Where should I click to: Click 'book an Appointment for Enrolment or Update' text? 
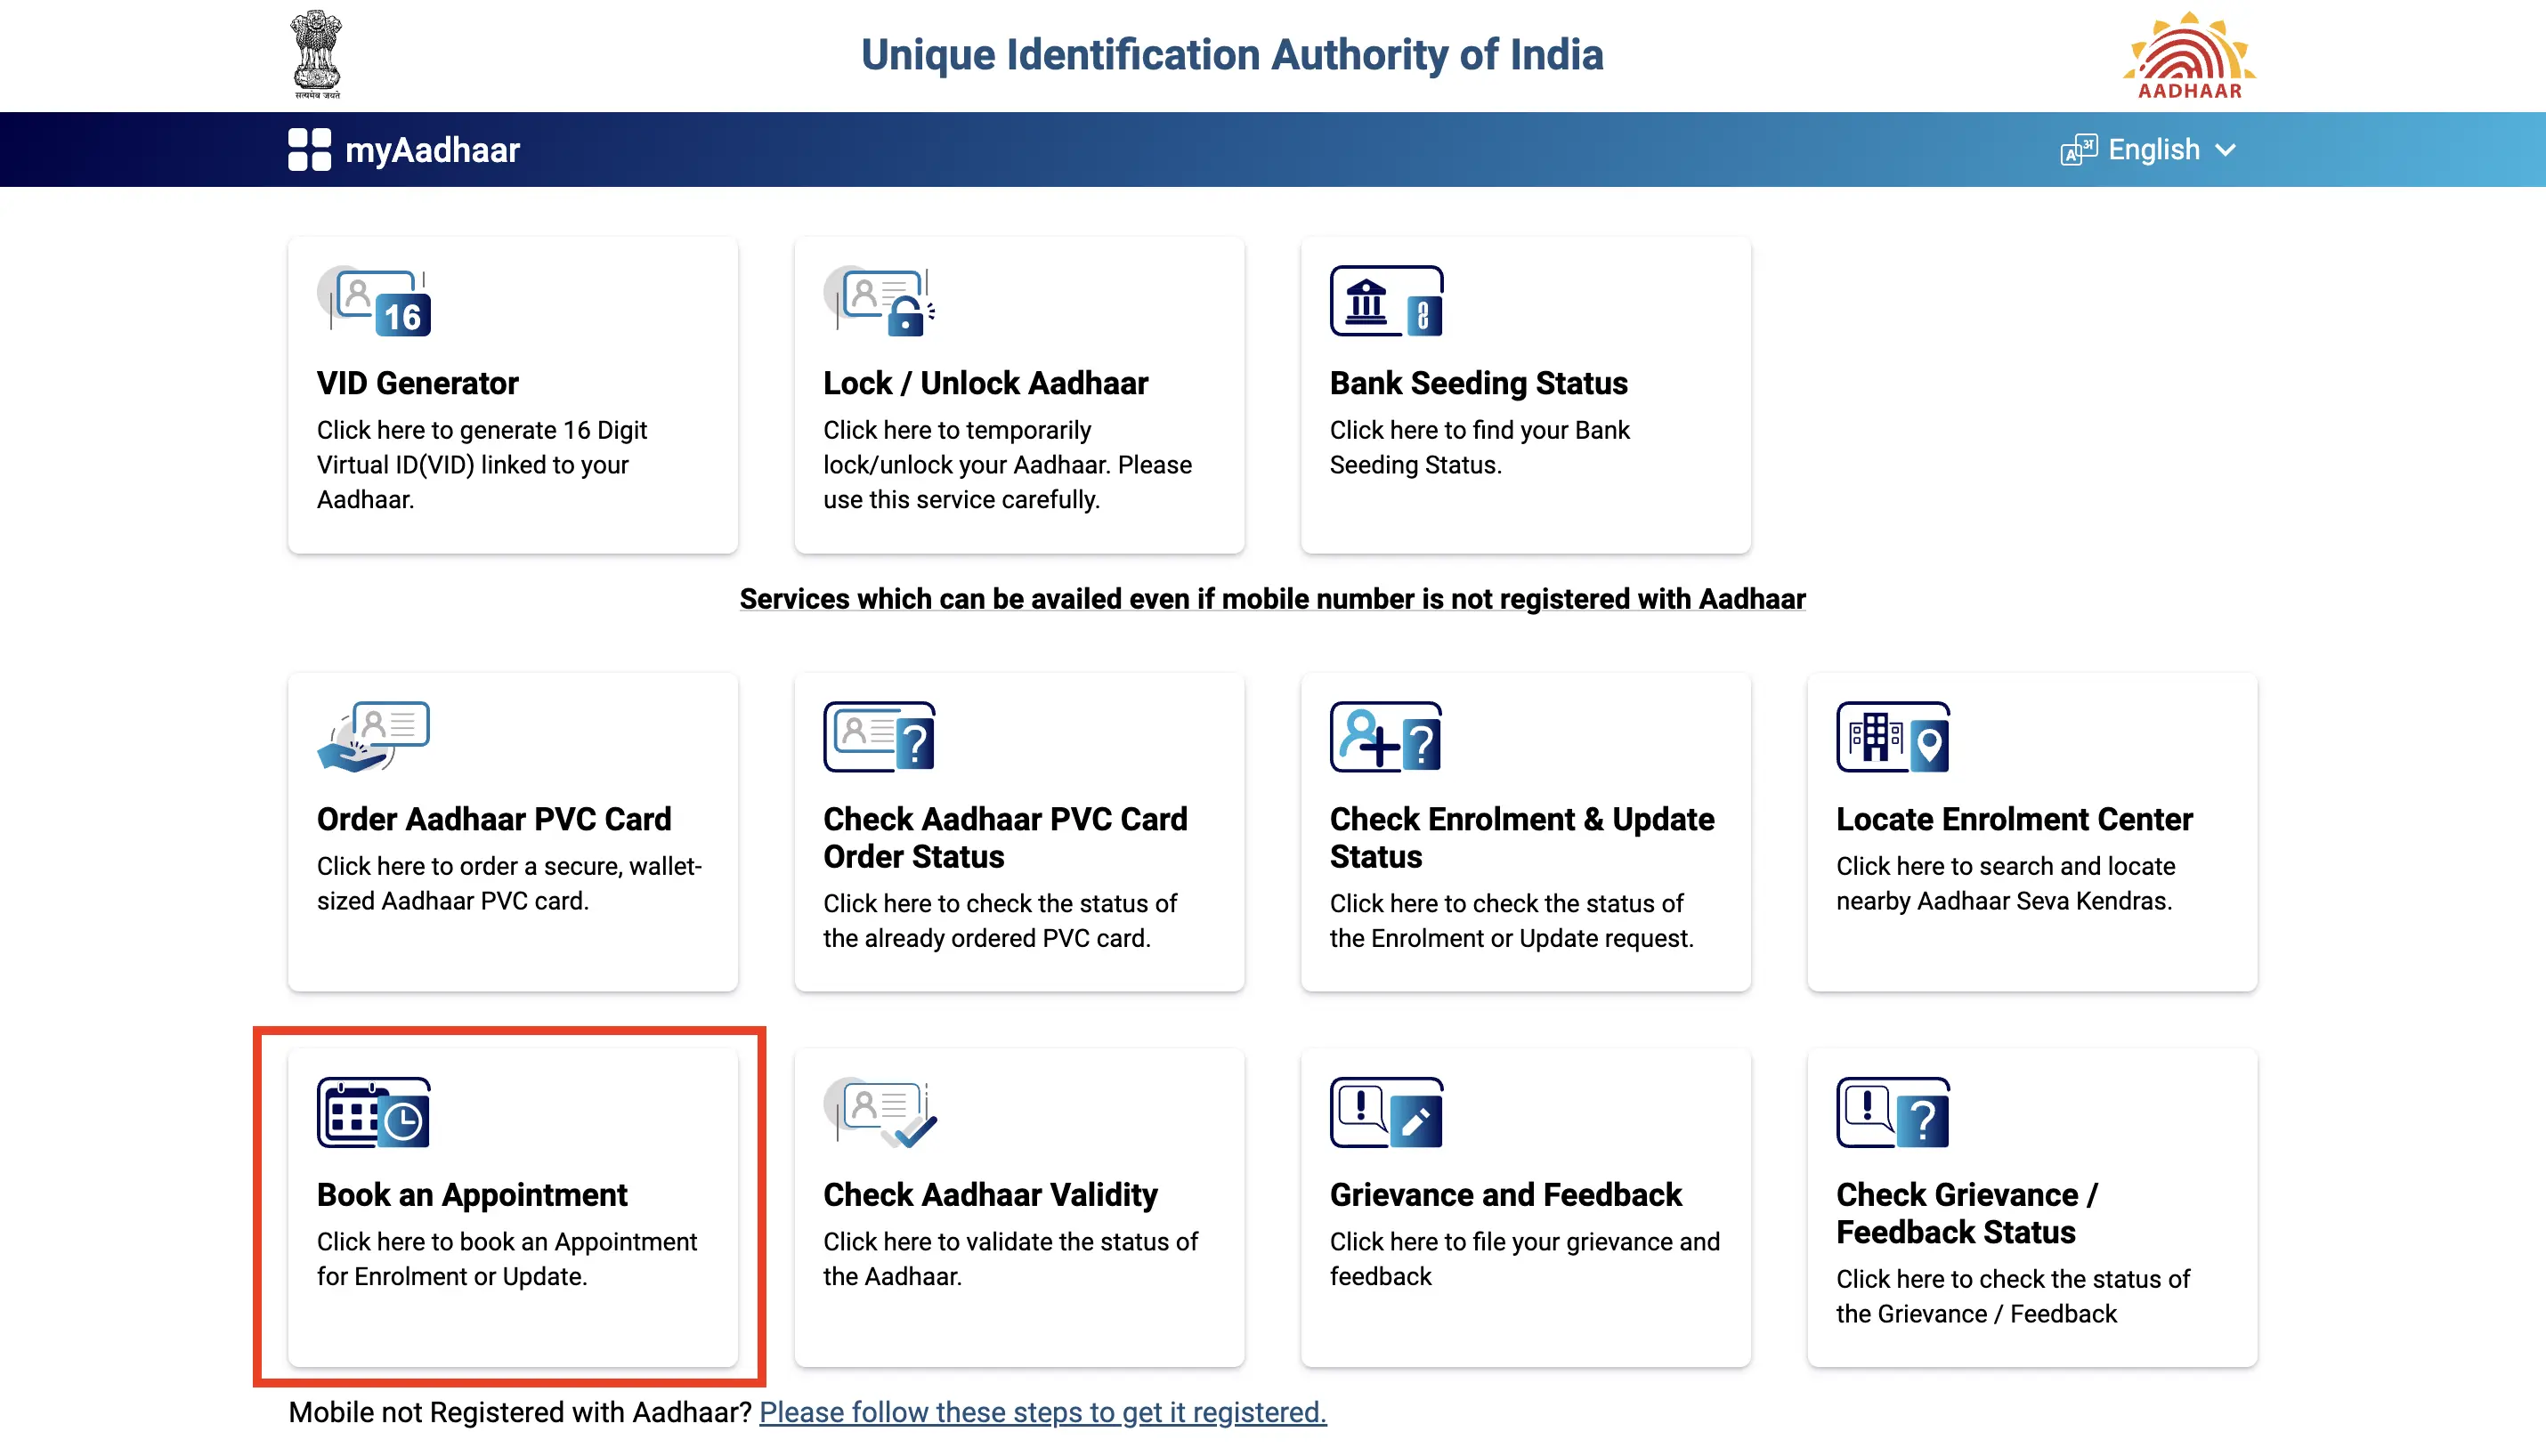point(507,1259)
